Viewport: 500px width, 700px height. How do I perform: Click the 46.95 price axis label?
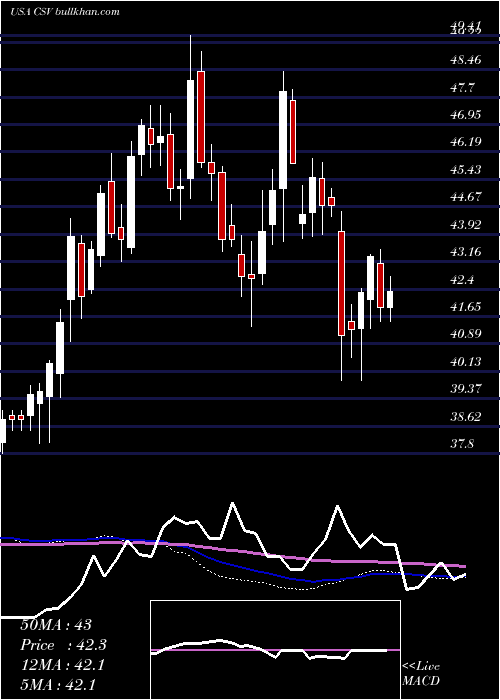466,115
